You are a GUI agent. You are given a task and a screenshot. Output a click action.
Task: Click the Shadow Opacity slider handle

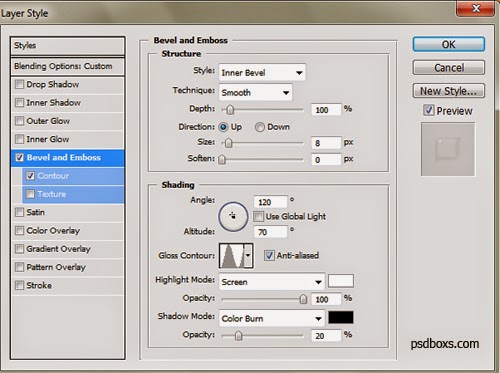click(238, 336)
